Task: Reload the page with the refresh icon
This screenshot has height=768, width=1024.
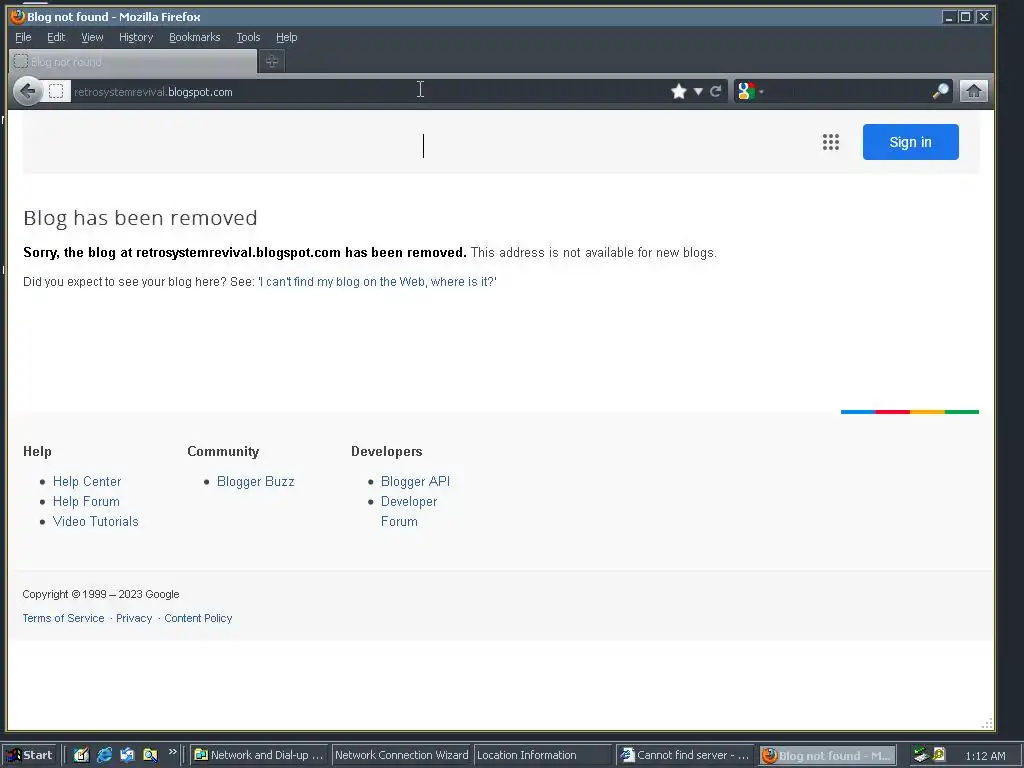Action: [x=716, y=91]
